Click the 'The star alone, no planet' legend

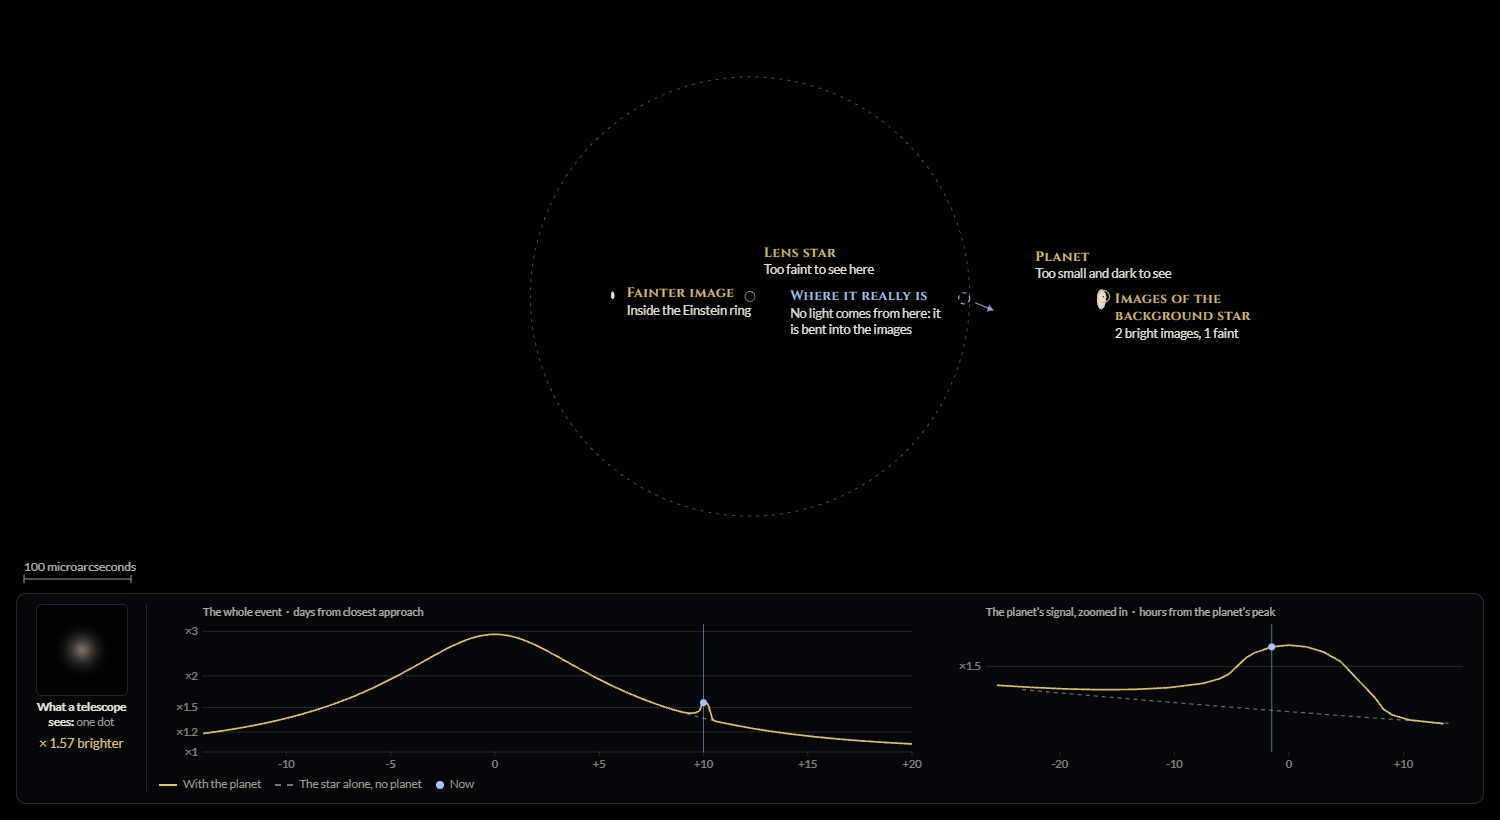pos(348,784)
